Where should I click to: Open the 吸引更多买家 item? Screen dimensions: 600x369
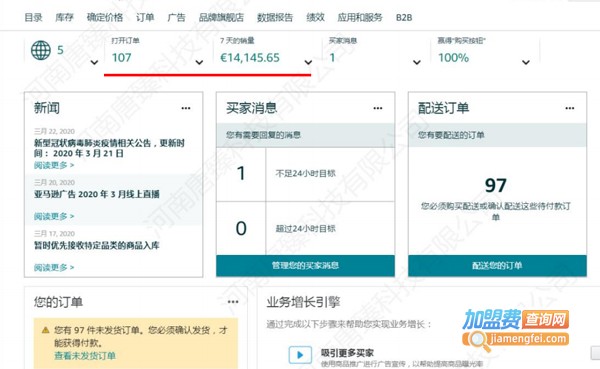tap(347, 353)
